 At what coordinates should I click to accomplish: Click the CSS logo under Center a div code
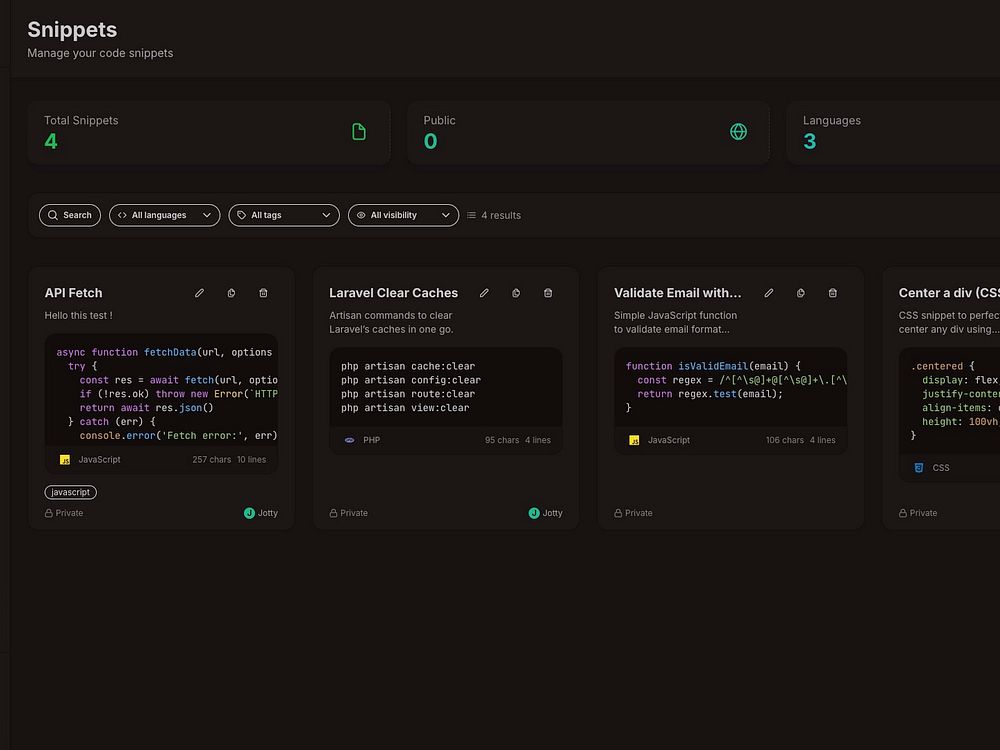tap(919, 467)
